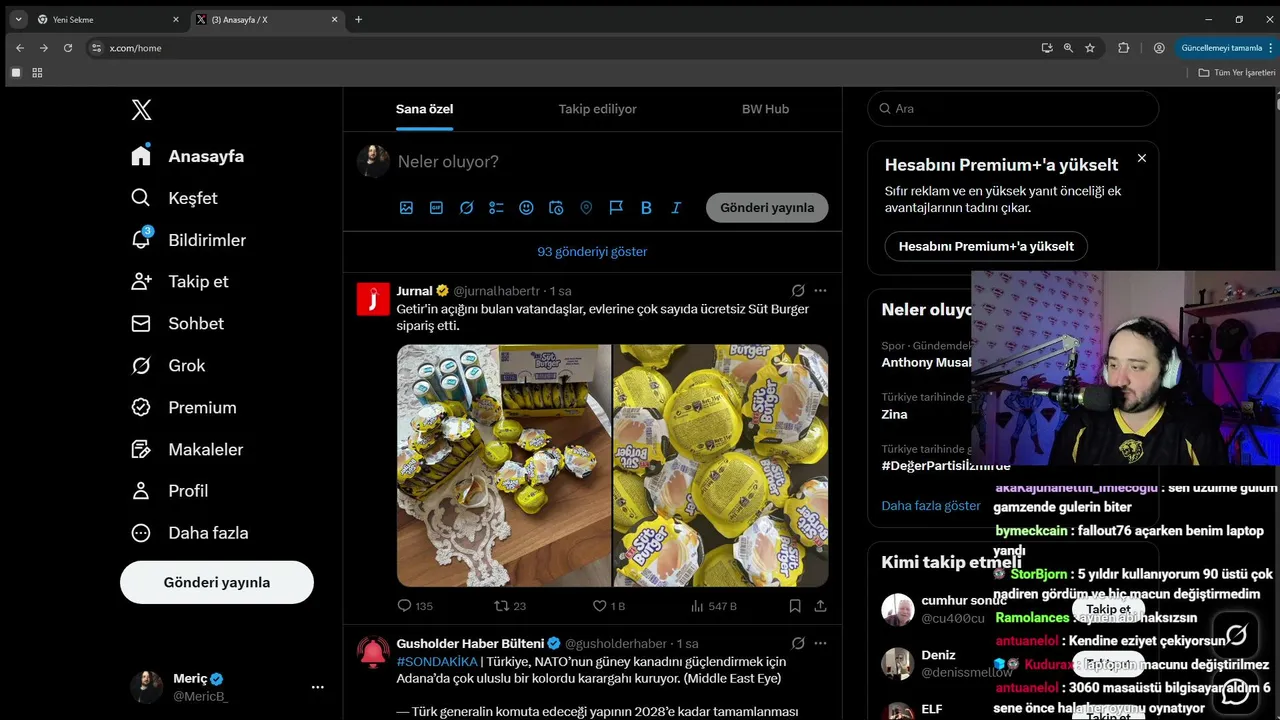
Task: Dismiss the Premium+ upgrade card
Action: click(x=1142, y=158)
